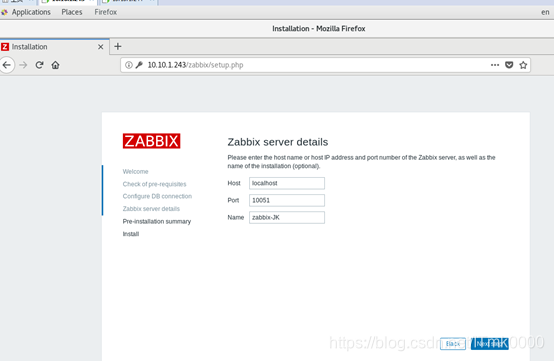554x361 pixels.
Task: Show site information icon in address bar
Action: 129,65
